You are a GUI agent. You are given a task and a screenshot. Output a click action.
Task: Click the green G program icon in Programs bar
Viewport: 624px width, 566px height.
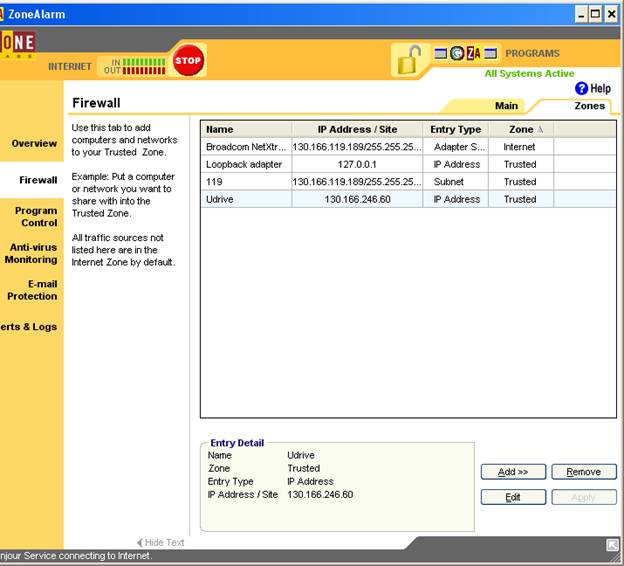pyautogui.click(x=457, y=53)
